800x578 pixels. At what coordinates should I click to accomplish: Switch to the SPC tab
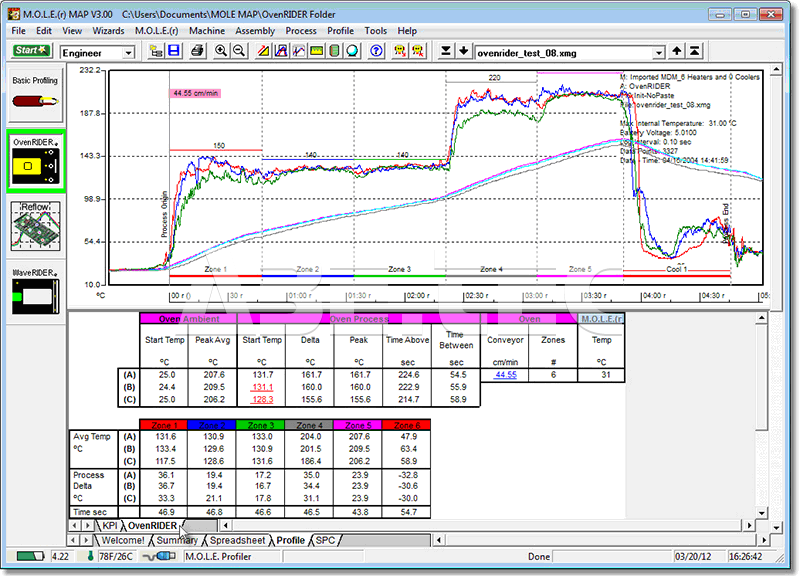(326, 540)
